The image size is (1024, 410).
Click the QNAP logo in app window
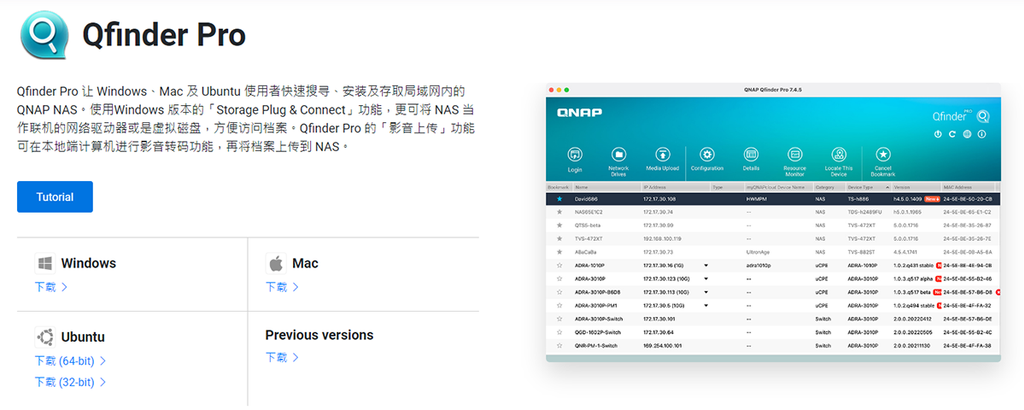(579, 113)
